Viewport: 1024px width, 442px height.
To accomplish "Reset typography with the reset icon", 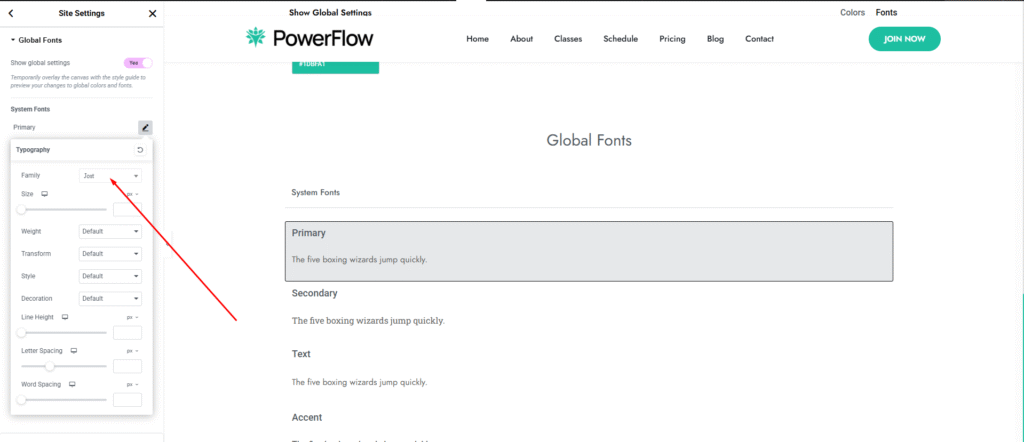I will coord(140,150).
